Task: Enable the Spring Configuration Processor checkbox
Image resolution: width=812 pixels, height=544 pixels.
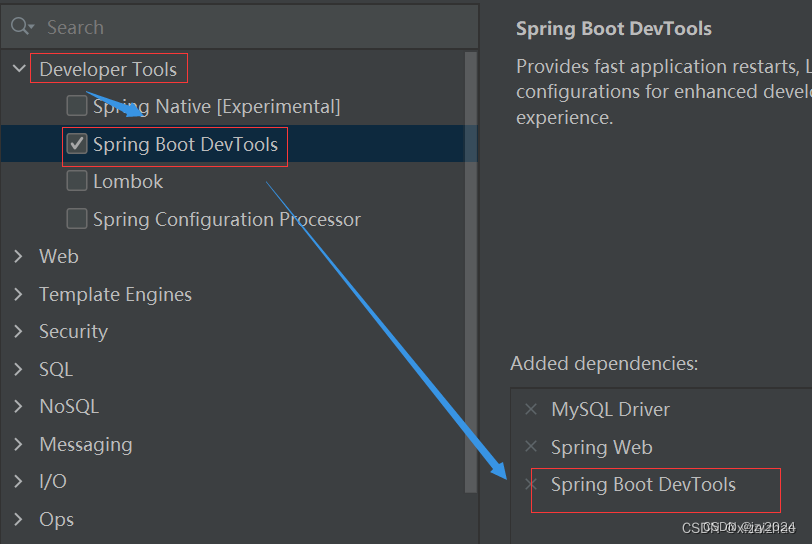Action: point(77,218)
